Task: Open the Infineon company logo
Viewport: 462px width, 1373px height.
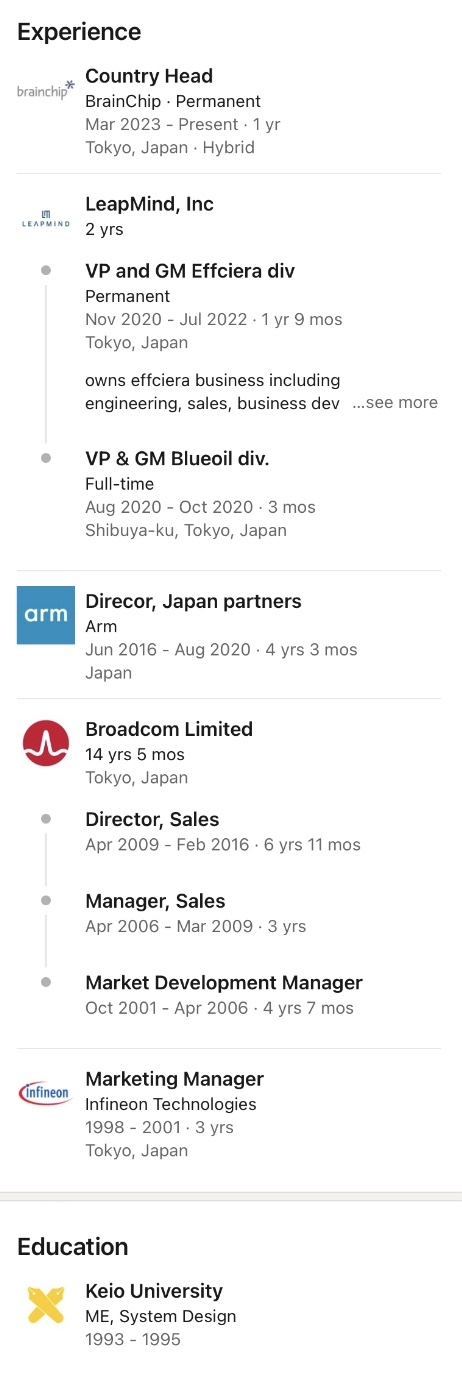Action: [46, 1093]
